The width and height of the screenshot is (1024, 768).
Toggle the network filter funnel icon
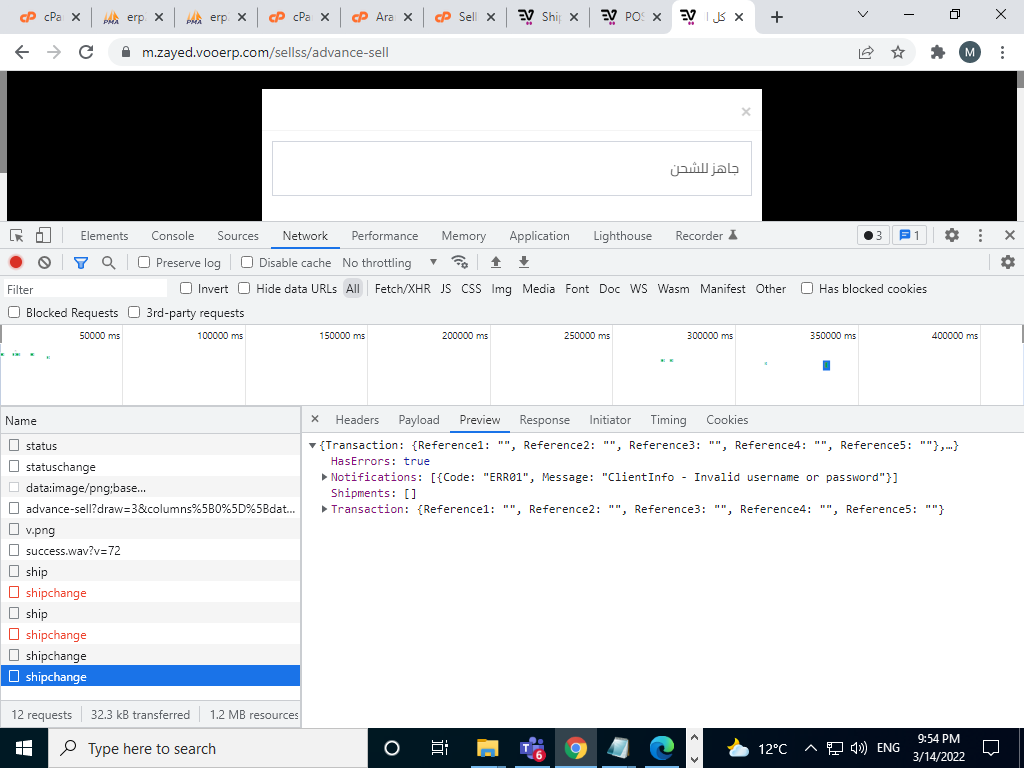point(81,262)
